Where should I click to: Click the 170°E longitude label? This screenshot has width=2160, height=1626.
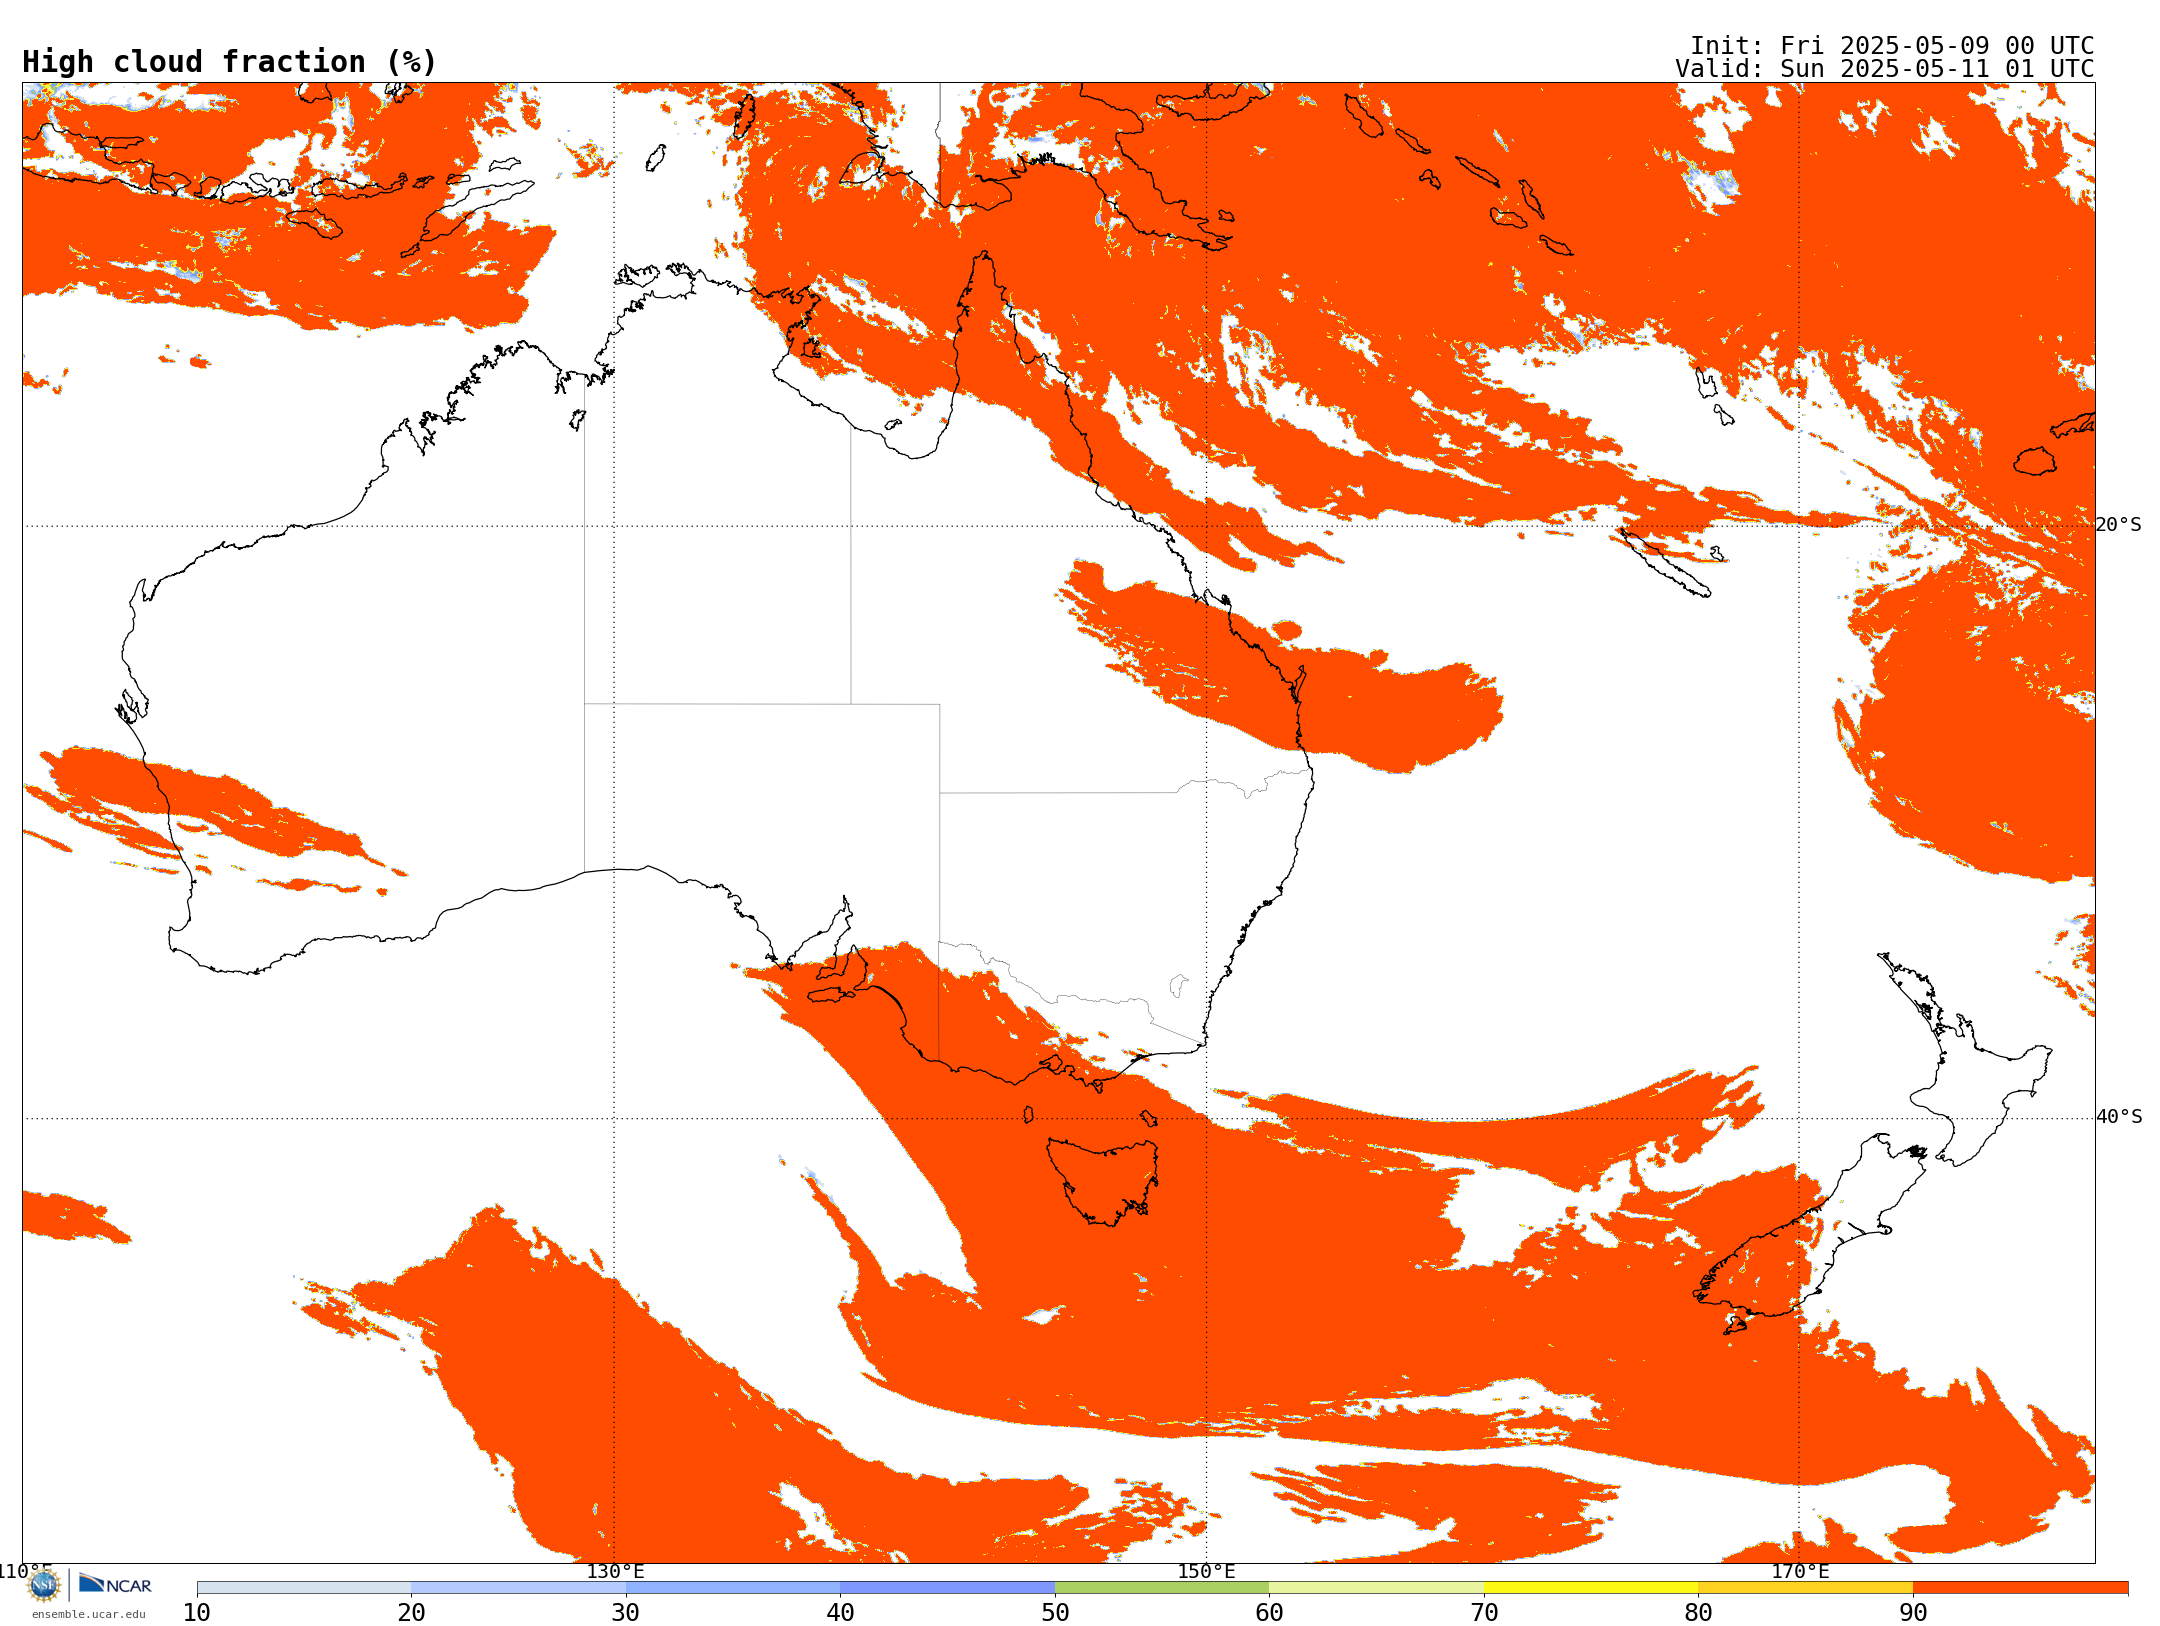[x=1800, y=1571]
